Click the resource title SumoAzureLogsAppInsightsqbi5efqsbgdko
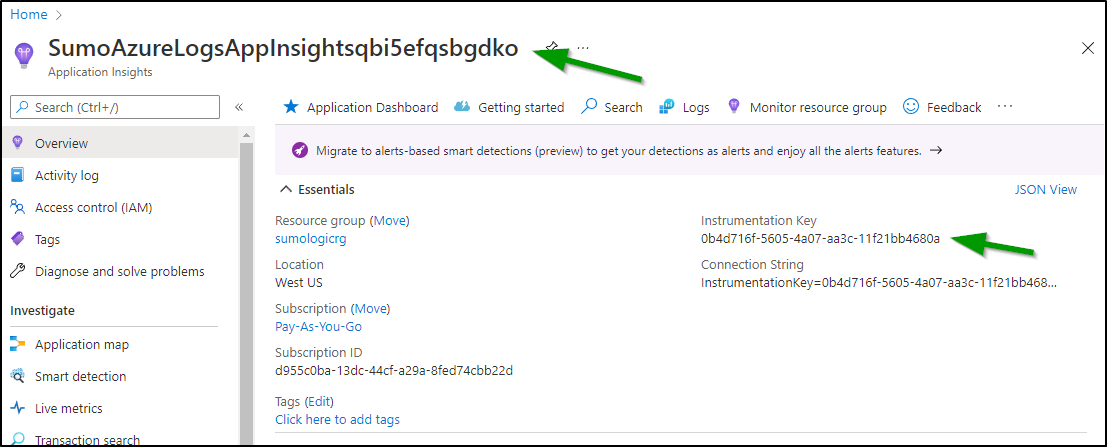 point(283,48)
